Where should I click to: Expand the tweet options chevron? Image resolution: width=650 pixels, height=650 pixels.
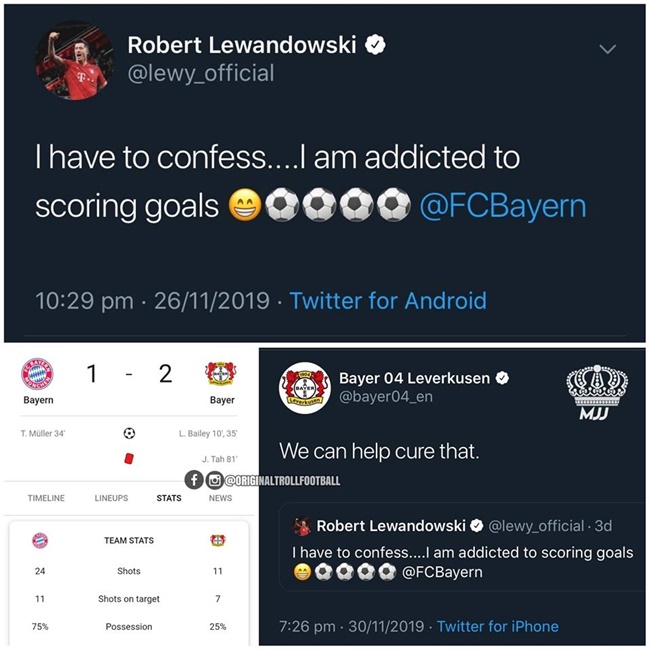pos(607,49)
